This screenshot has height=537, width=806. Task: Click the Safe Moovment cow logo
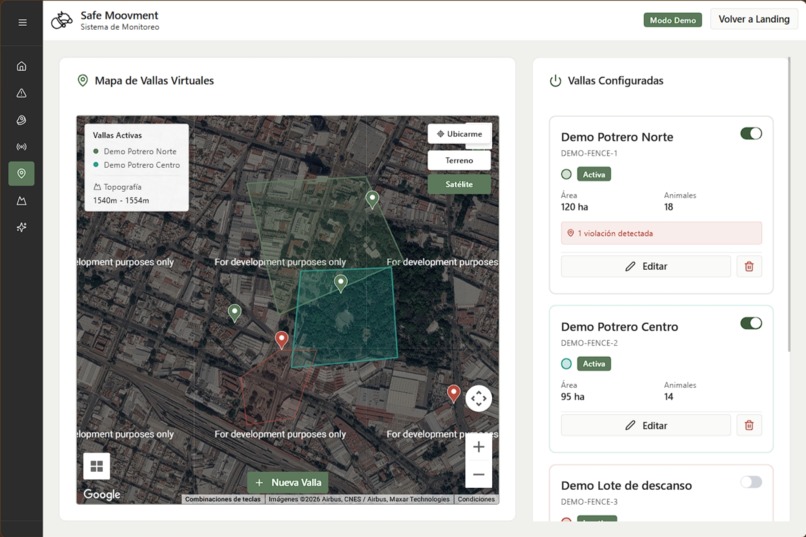click(x=62, y=21)
